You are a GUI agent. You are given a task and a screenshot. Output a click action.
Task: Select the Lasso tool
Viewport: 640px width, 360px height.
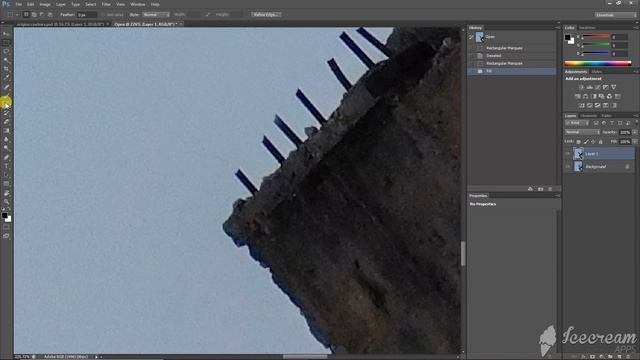click(x=6, y=51)
